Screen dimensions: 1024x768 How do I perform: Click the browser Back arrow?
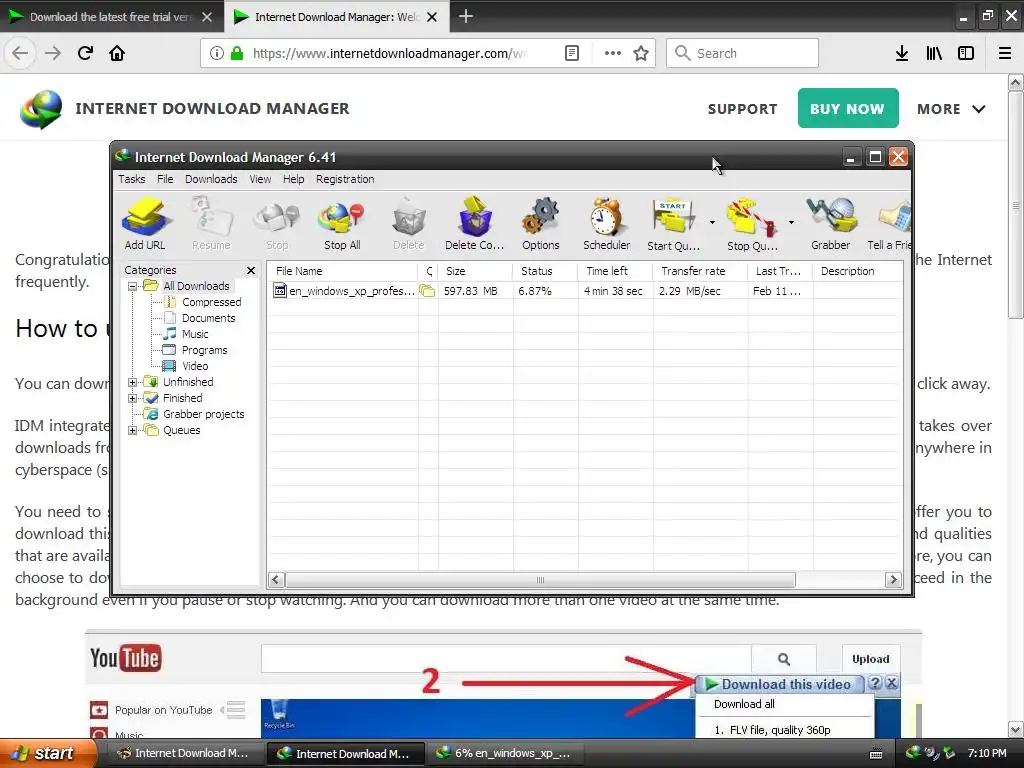point(20,53)
